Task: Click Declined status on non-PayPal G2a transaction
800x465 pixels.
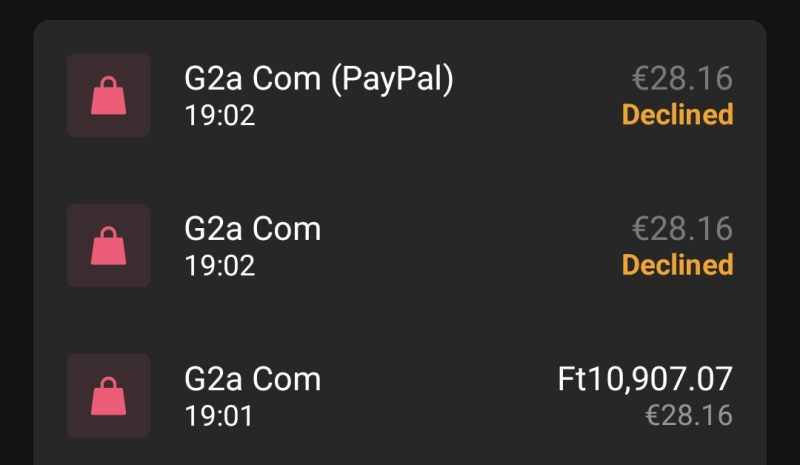Action: click(677, 265)
